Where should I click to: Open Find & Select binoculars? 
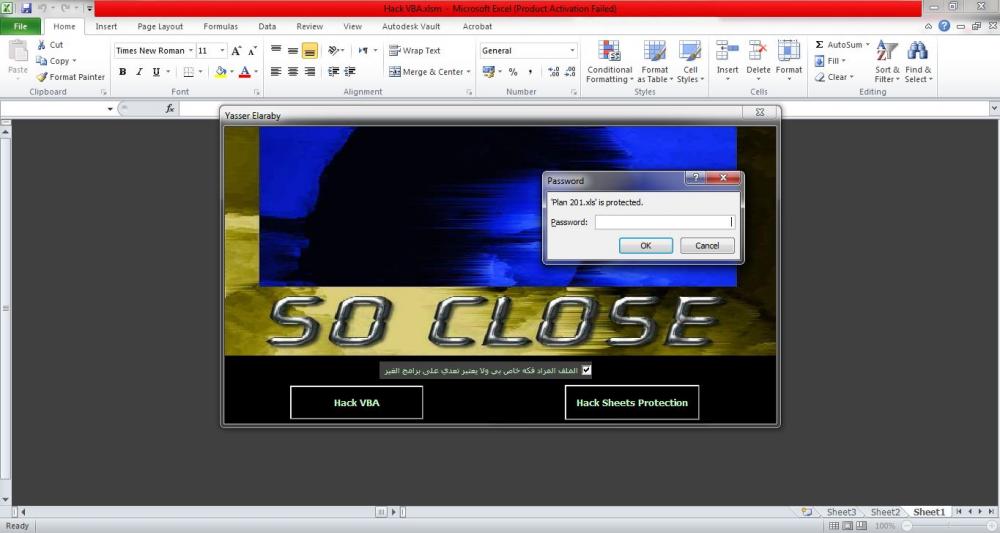click(x=918, y=61)
